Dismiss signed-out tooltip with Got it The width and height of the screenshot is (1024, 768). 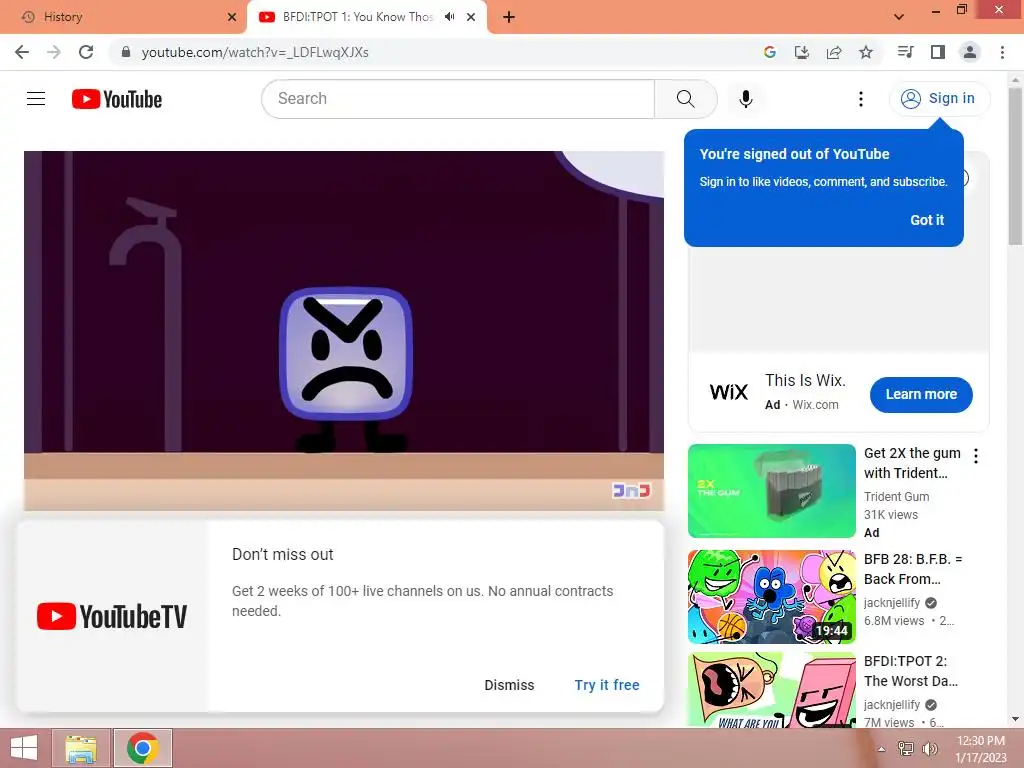927,220
